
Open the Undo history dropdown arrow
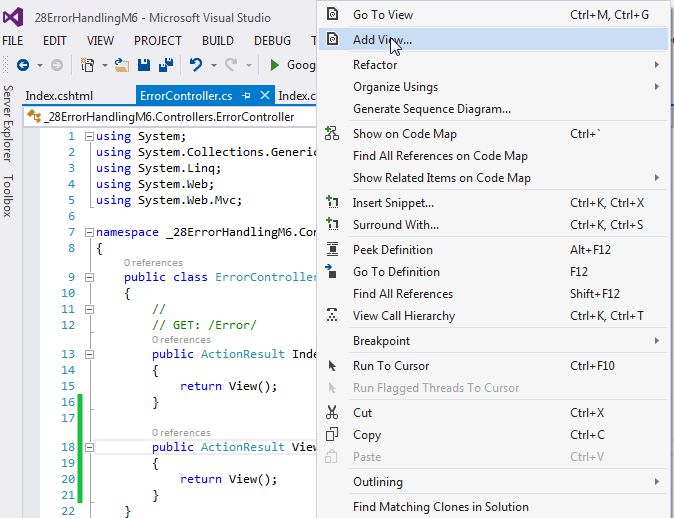coord(214,65)
